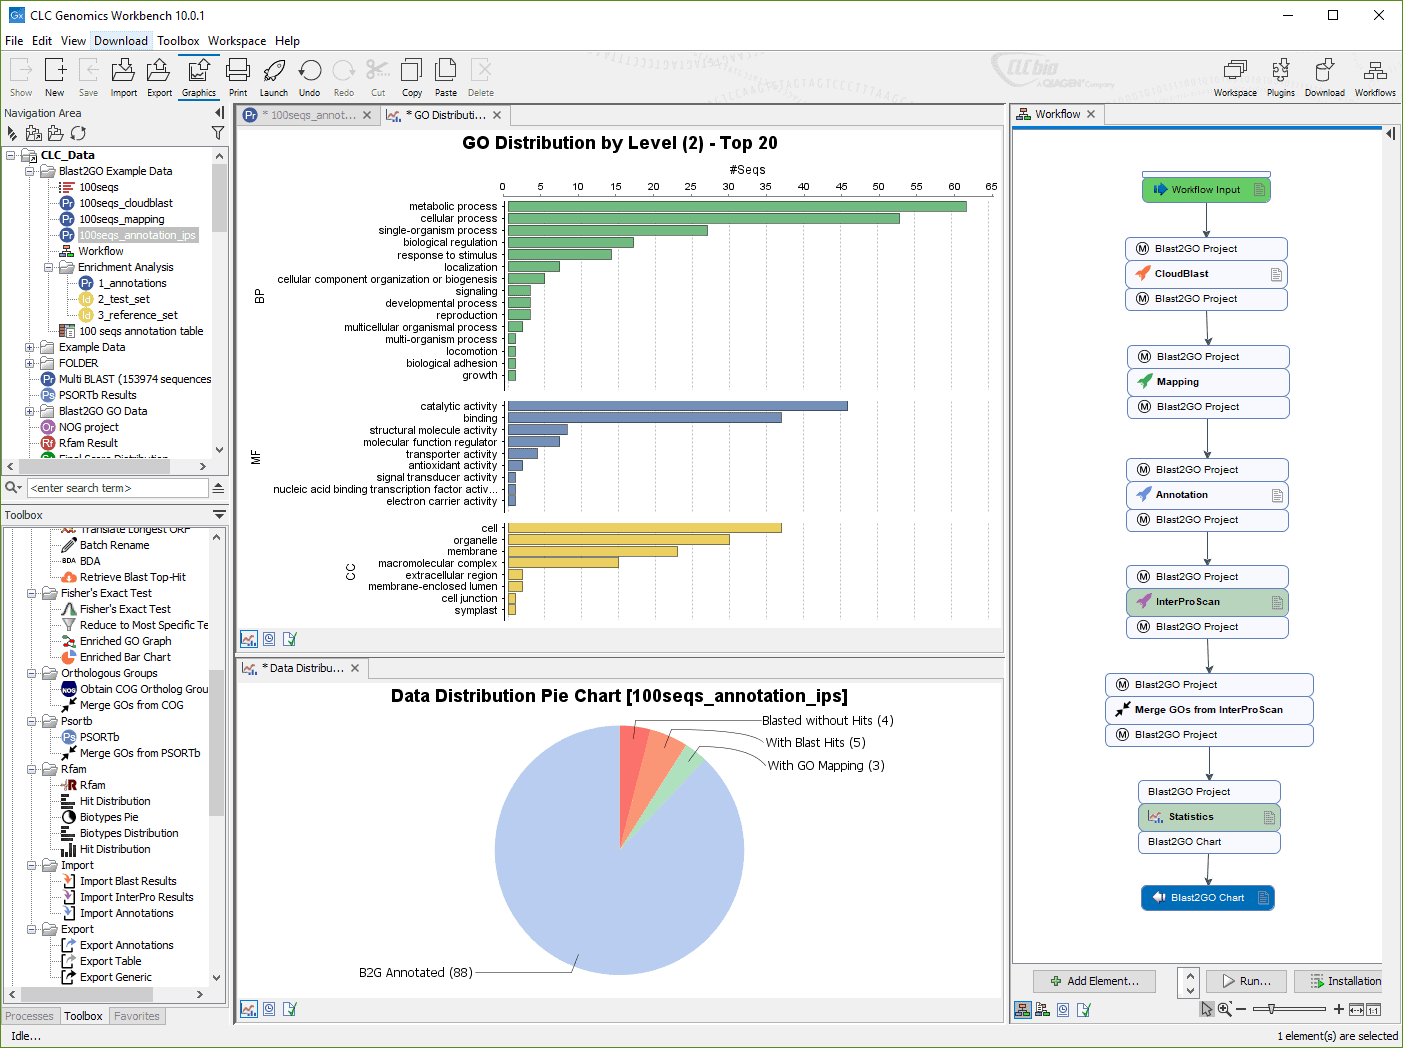Click the Navigation Area vertical scrollbar
Screen dimensions: 1403x1048
pos(219,303)
